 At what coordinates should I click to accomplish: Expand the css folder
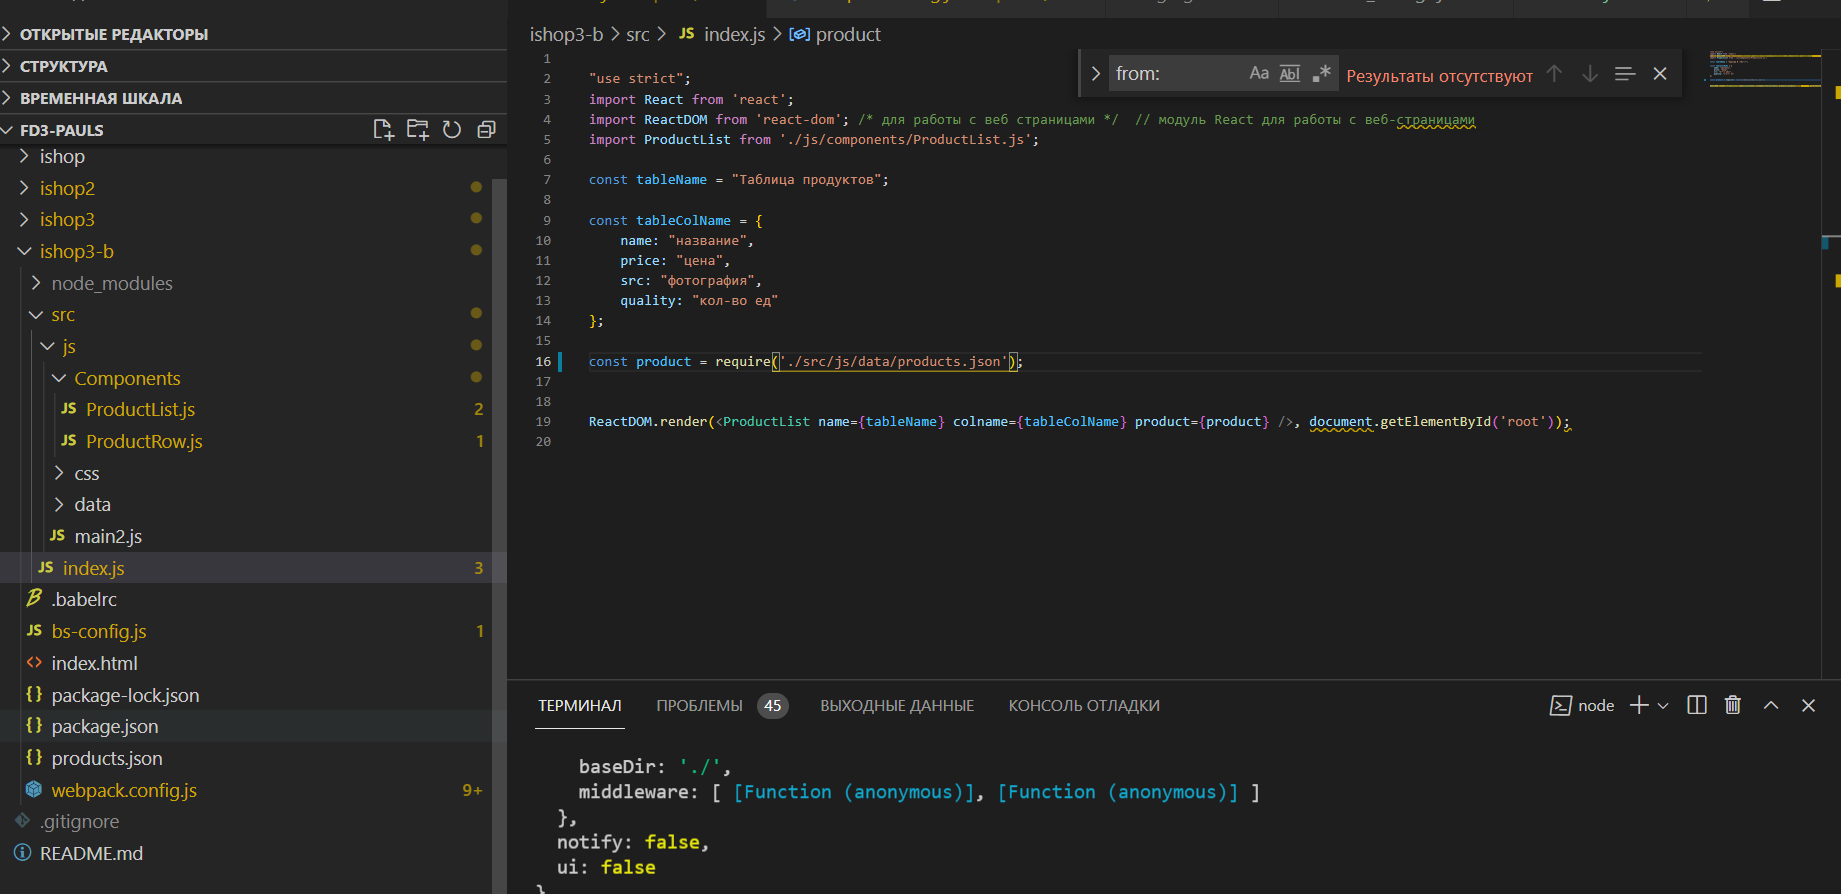[x=246, y=473]
